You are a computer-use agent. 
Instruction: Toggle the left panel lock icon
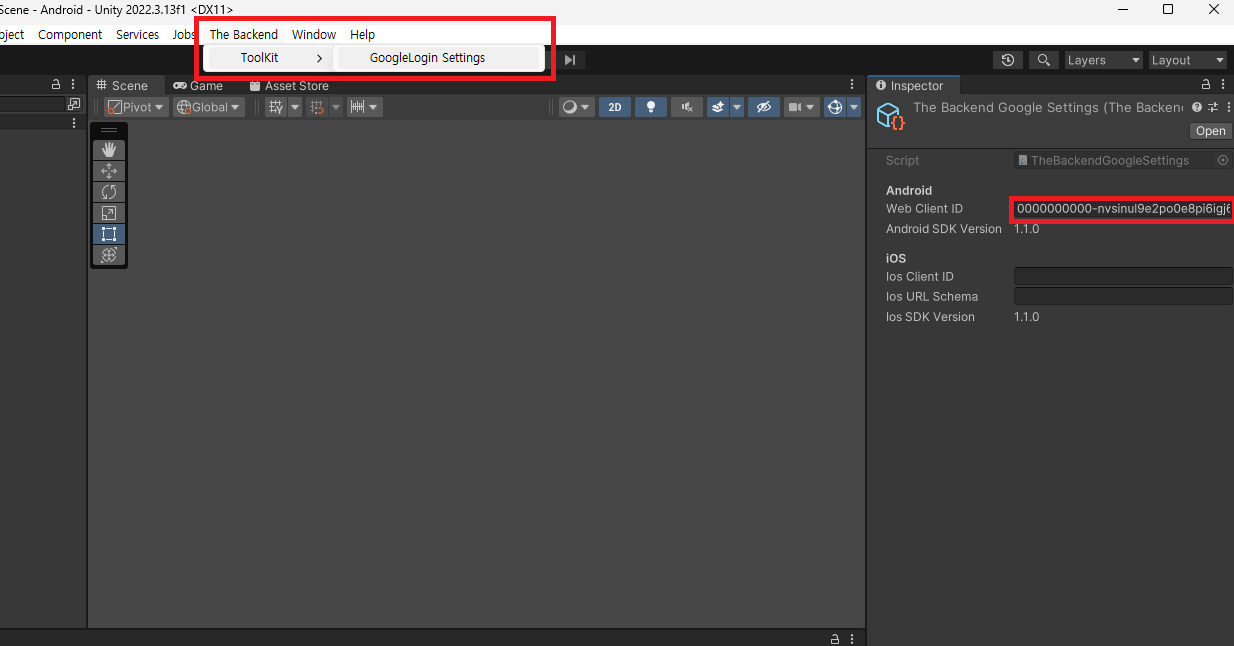pyautogui.click(x=56, y=85)
